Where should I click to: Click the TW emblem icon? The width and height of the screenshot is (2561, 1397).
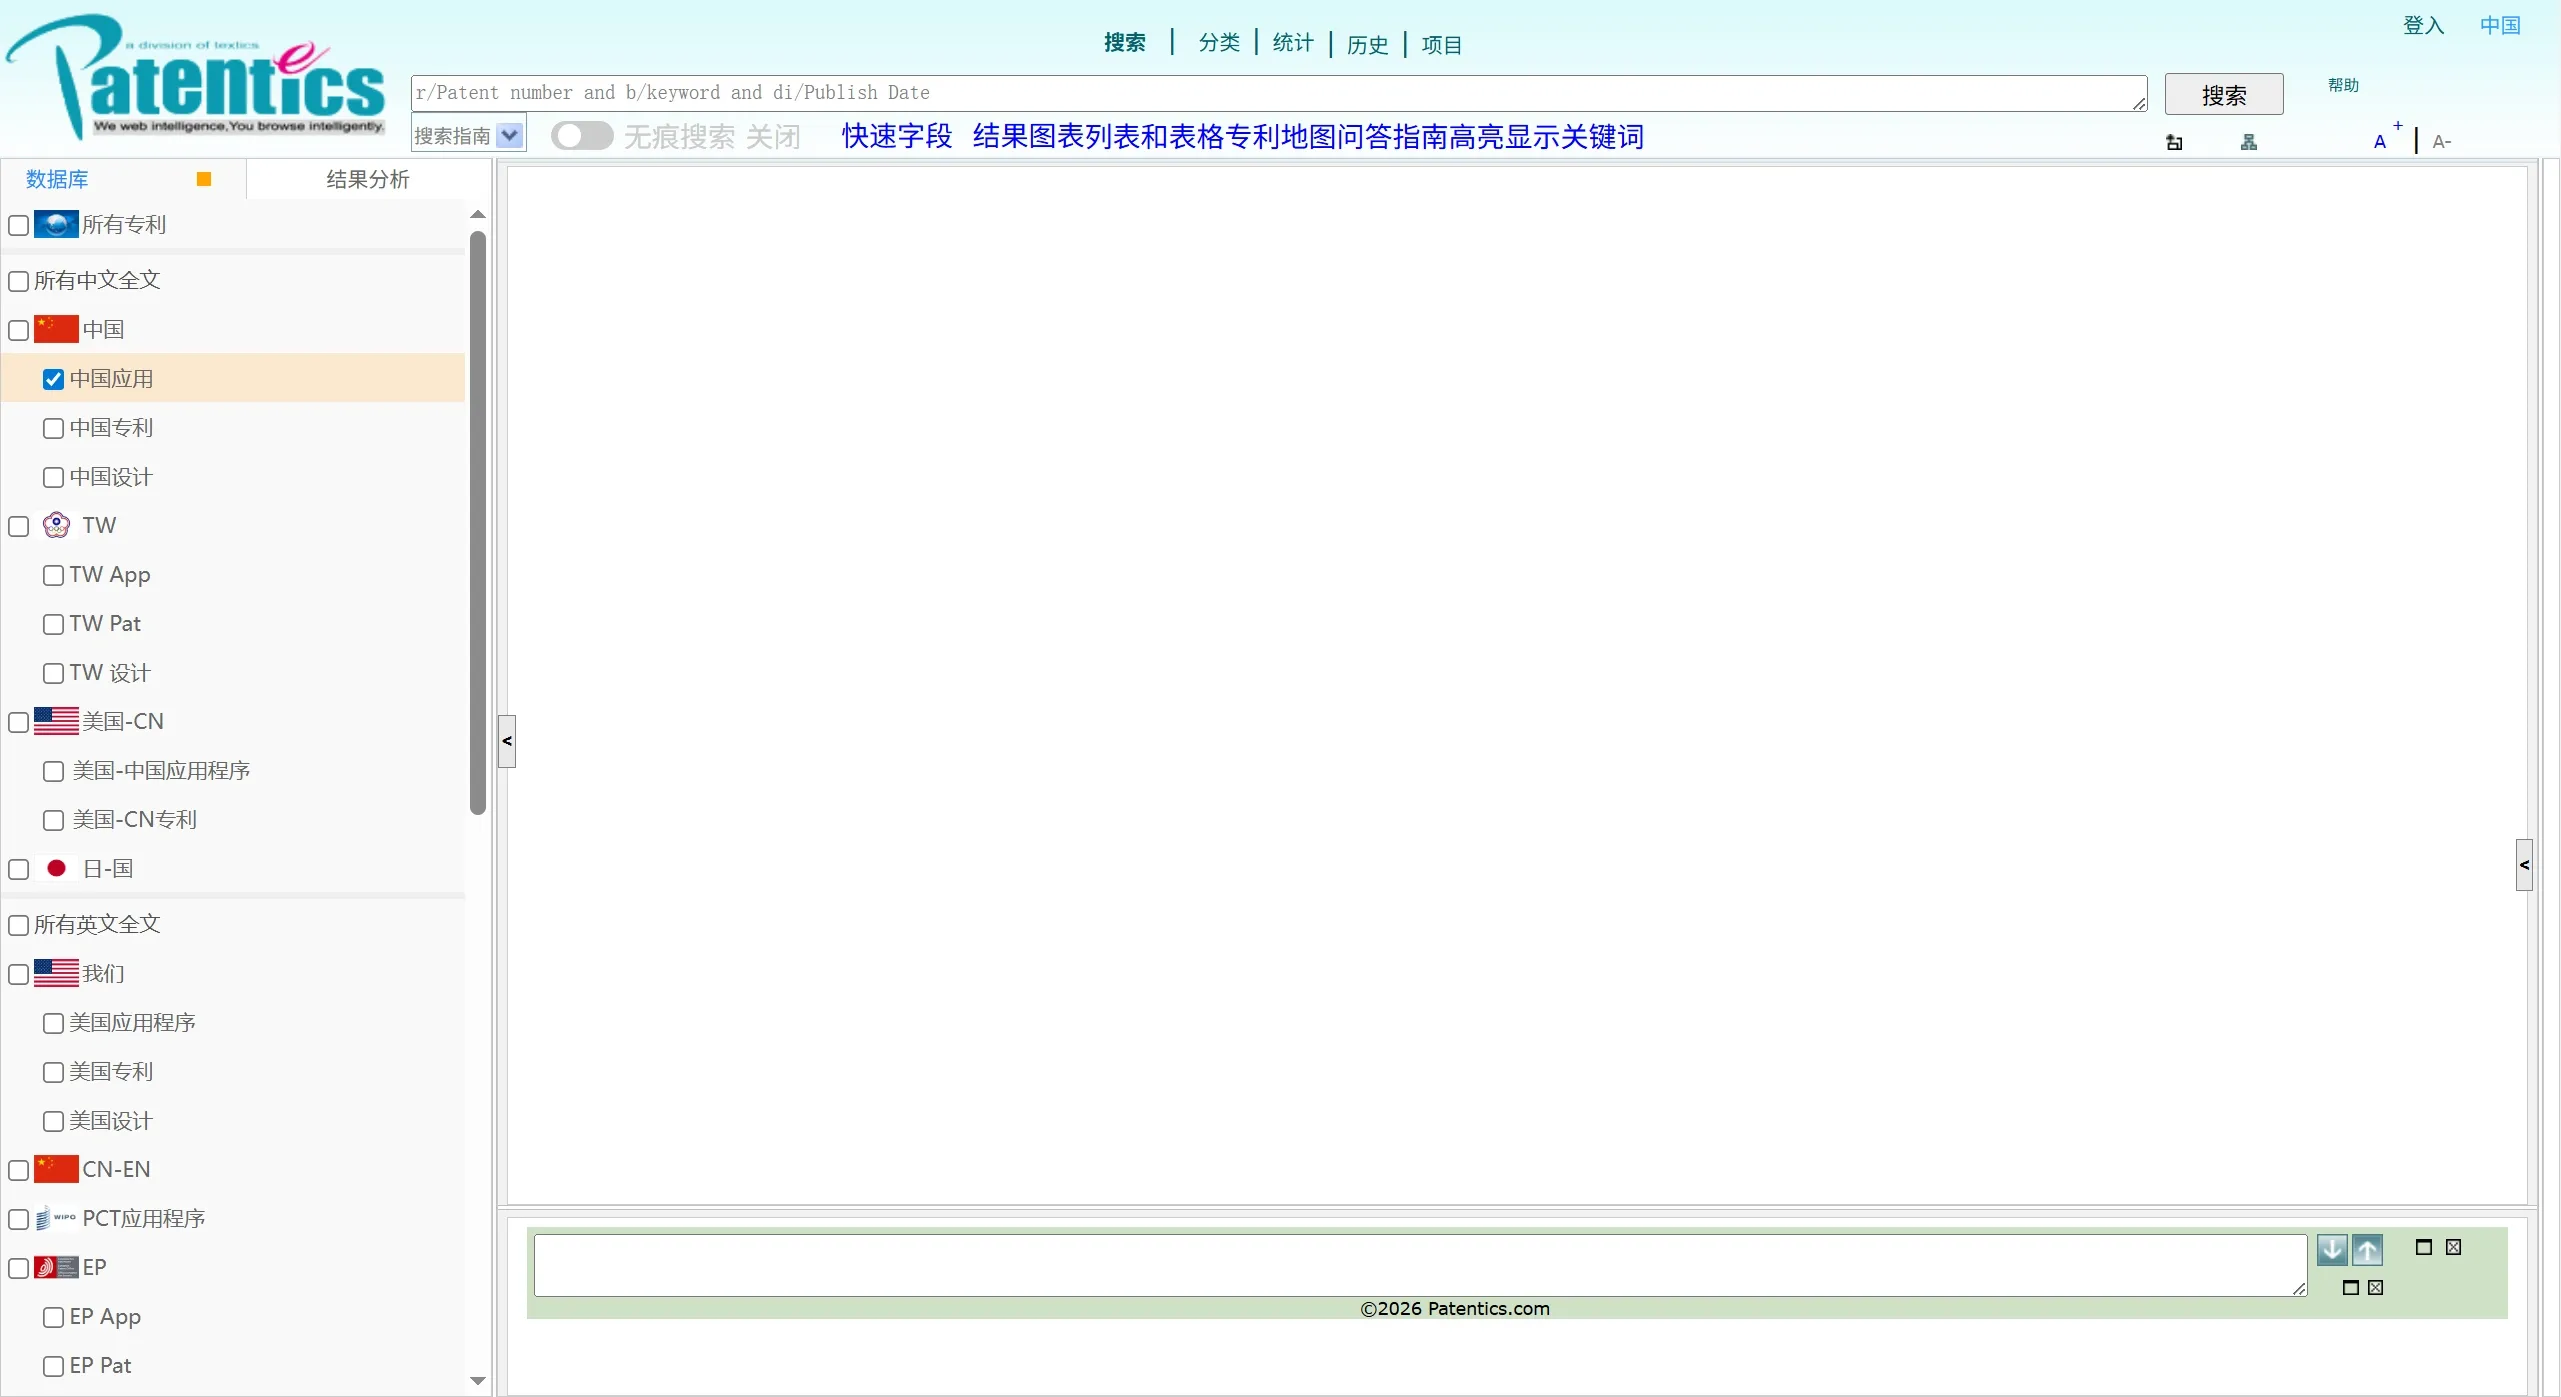(x=56, y=525)
